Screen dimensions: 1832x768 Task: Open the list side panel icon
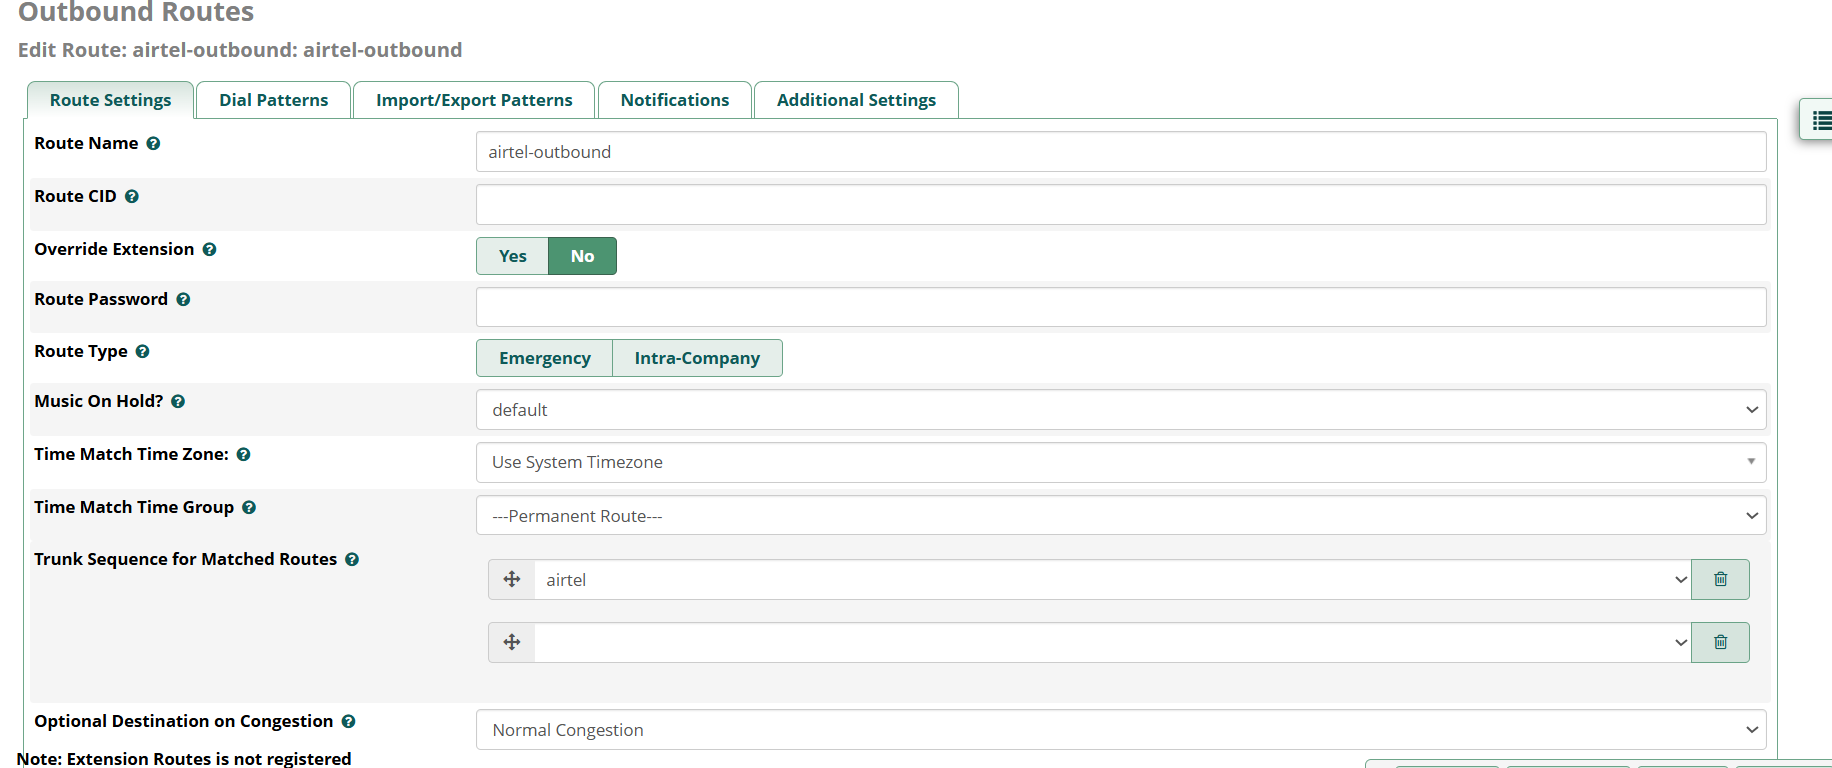[1820, 120]
